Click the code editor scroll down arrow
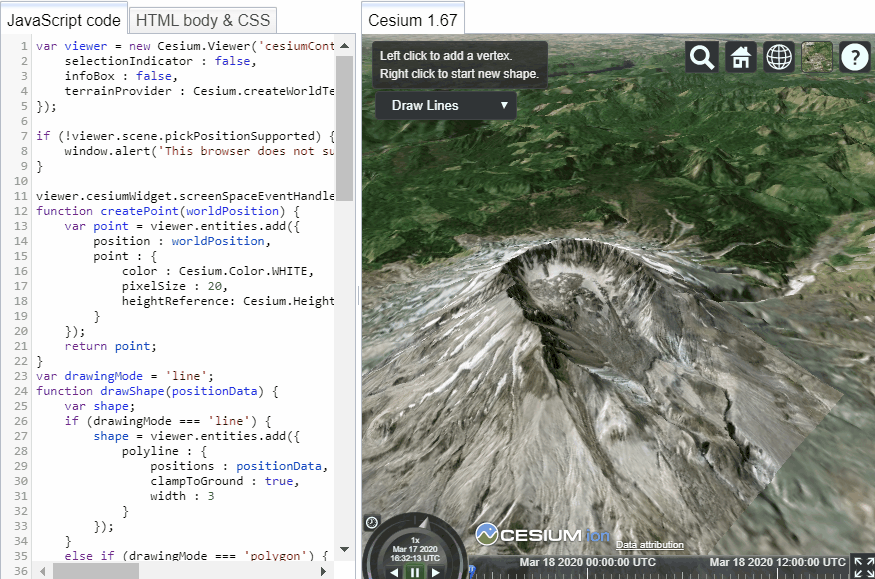Viewport: 875px width, 579px height. (344, 549)
